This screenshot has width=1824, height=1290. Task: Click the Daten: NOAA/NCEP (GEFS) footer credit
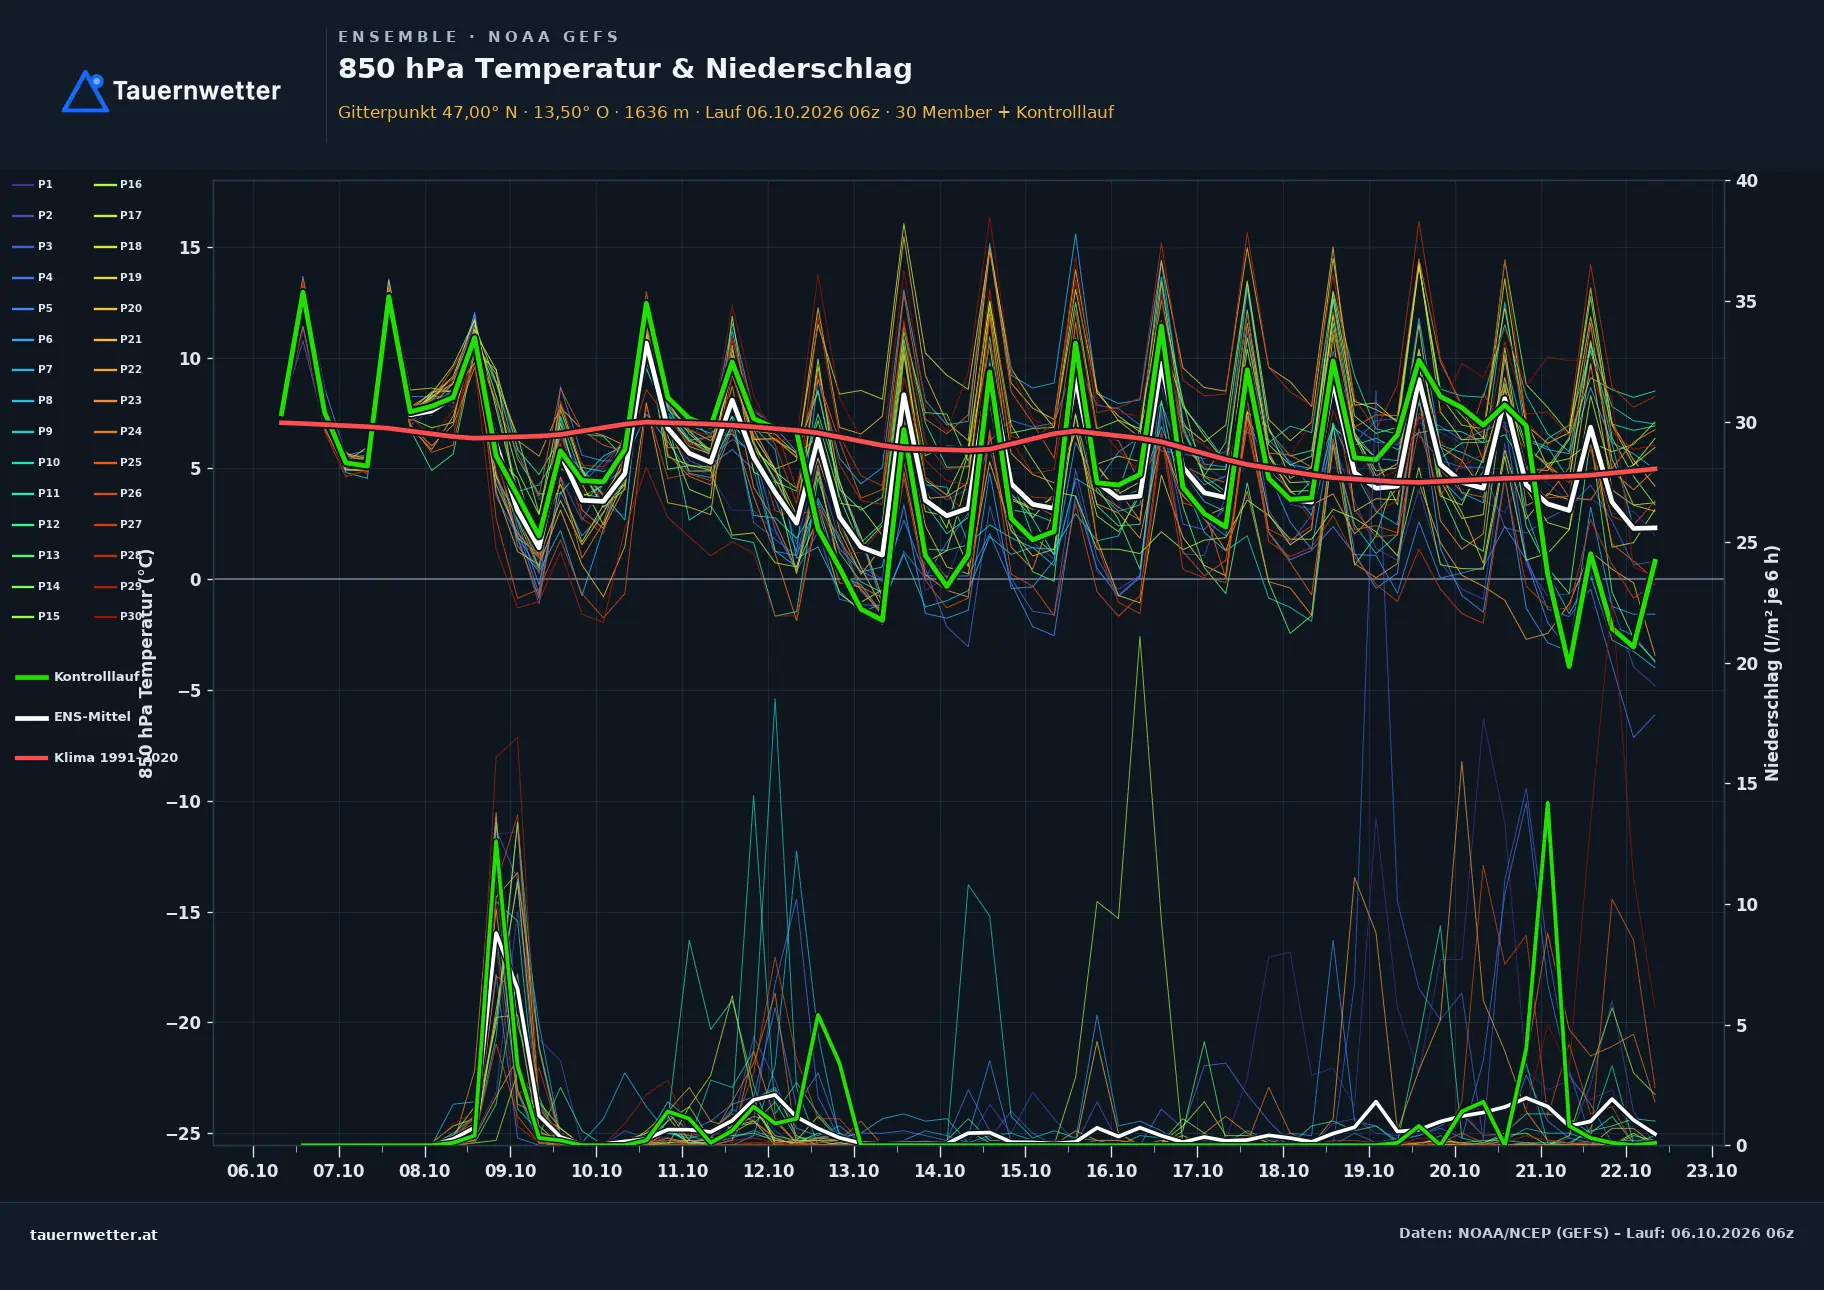tap(1596, 1233)
